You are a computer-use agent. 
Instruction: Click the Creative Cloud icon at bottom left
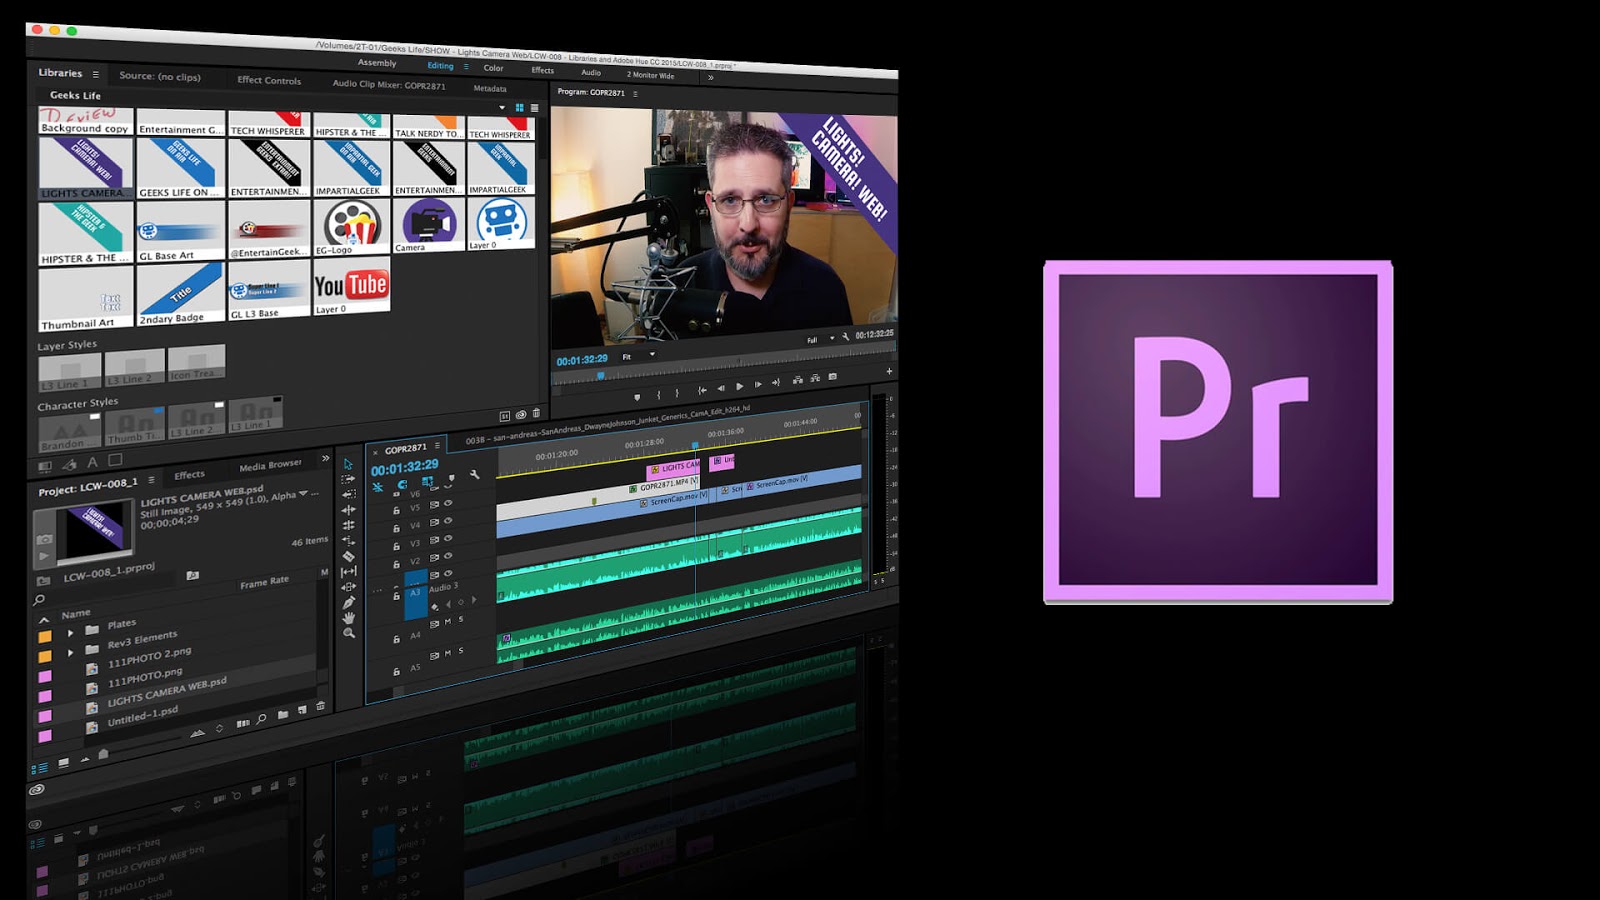pyautogui.click(x=37, y=789)
